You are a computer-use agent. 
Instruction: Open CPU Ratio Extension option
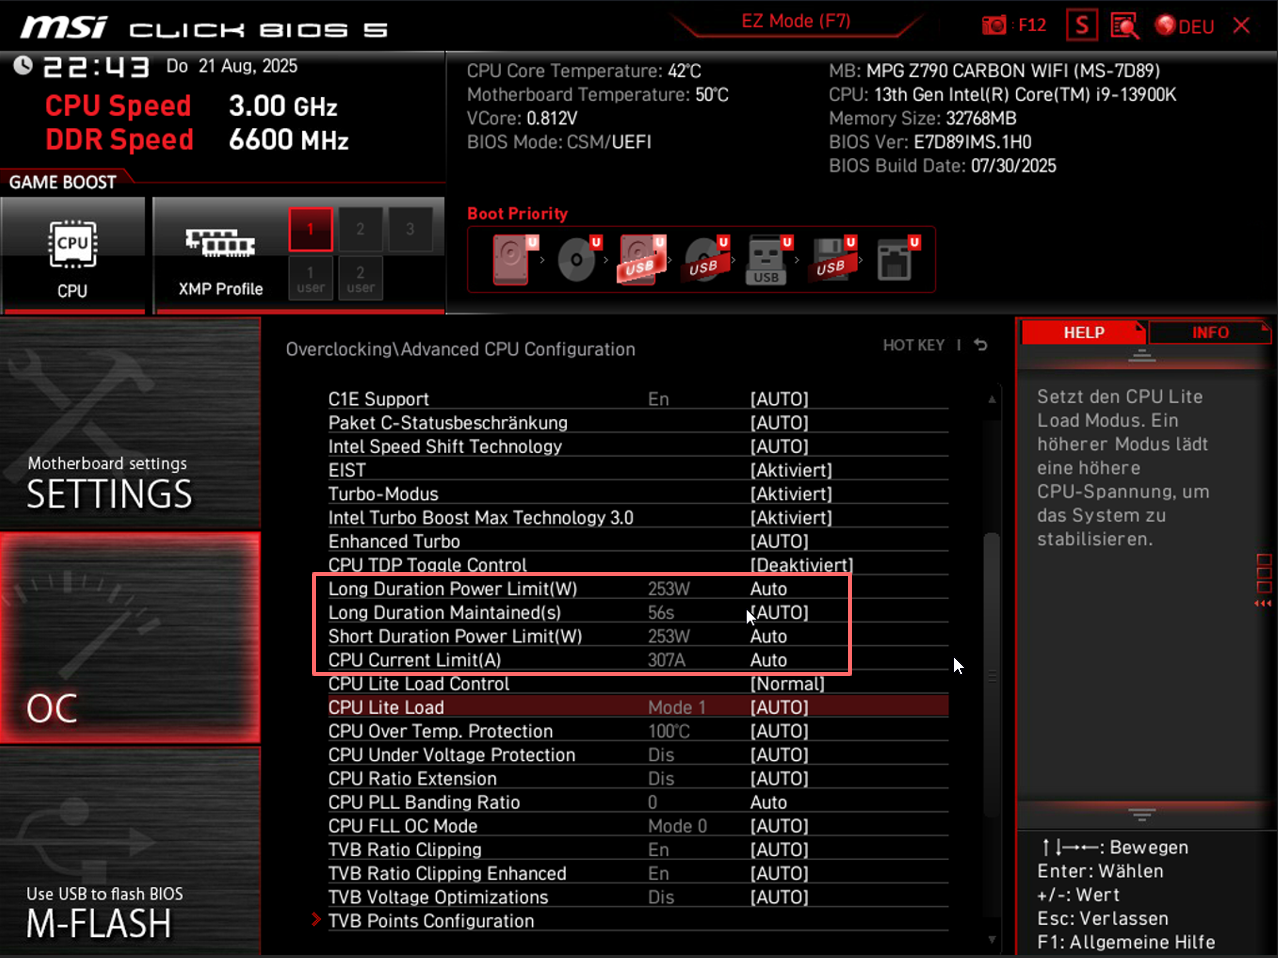click(x=638, y=779)
